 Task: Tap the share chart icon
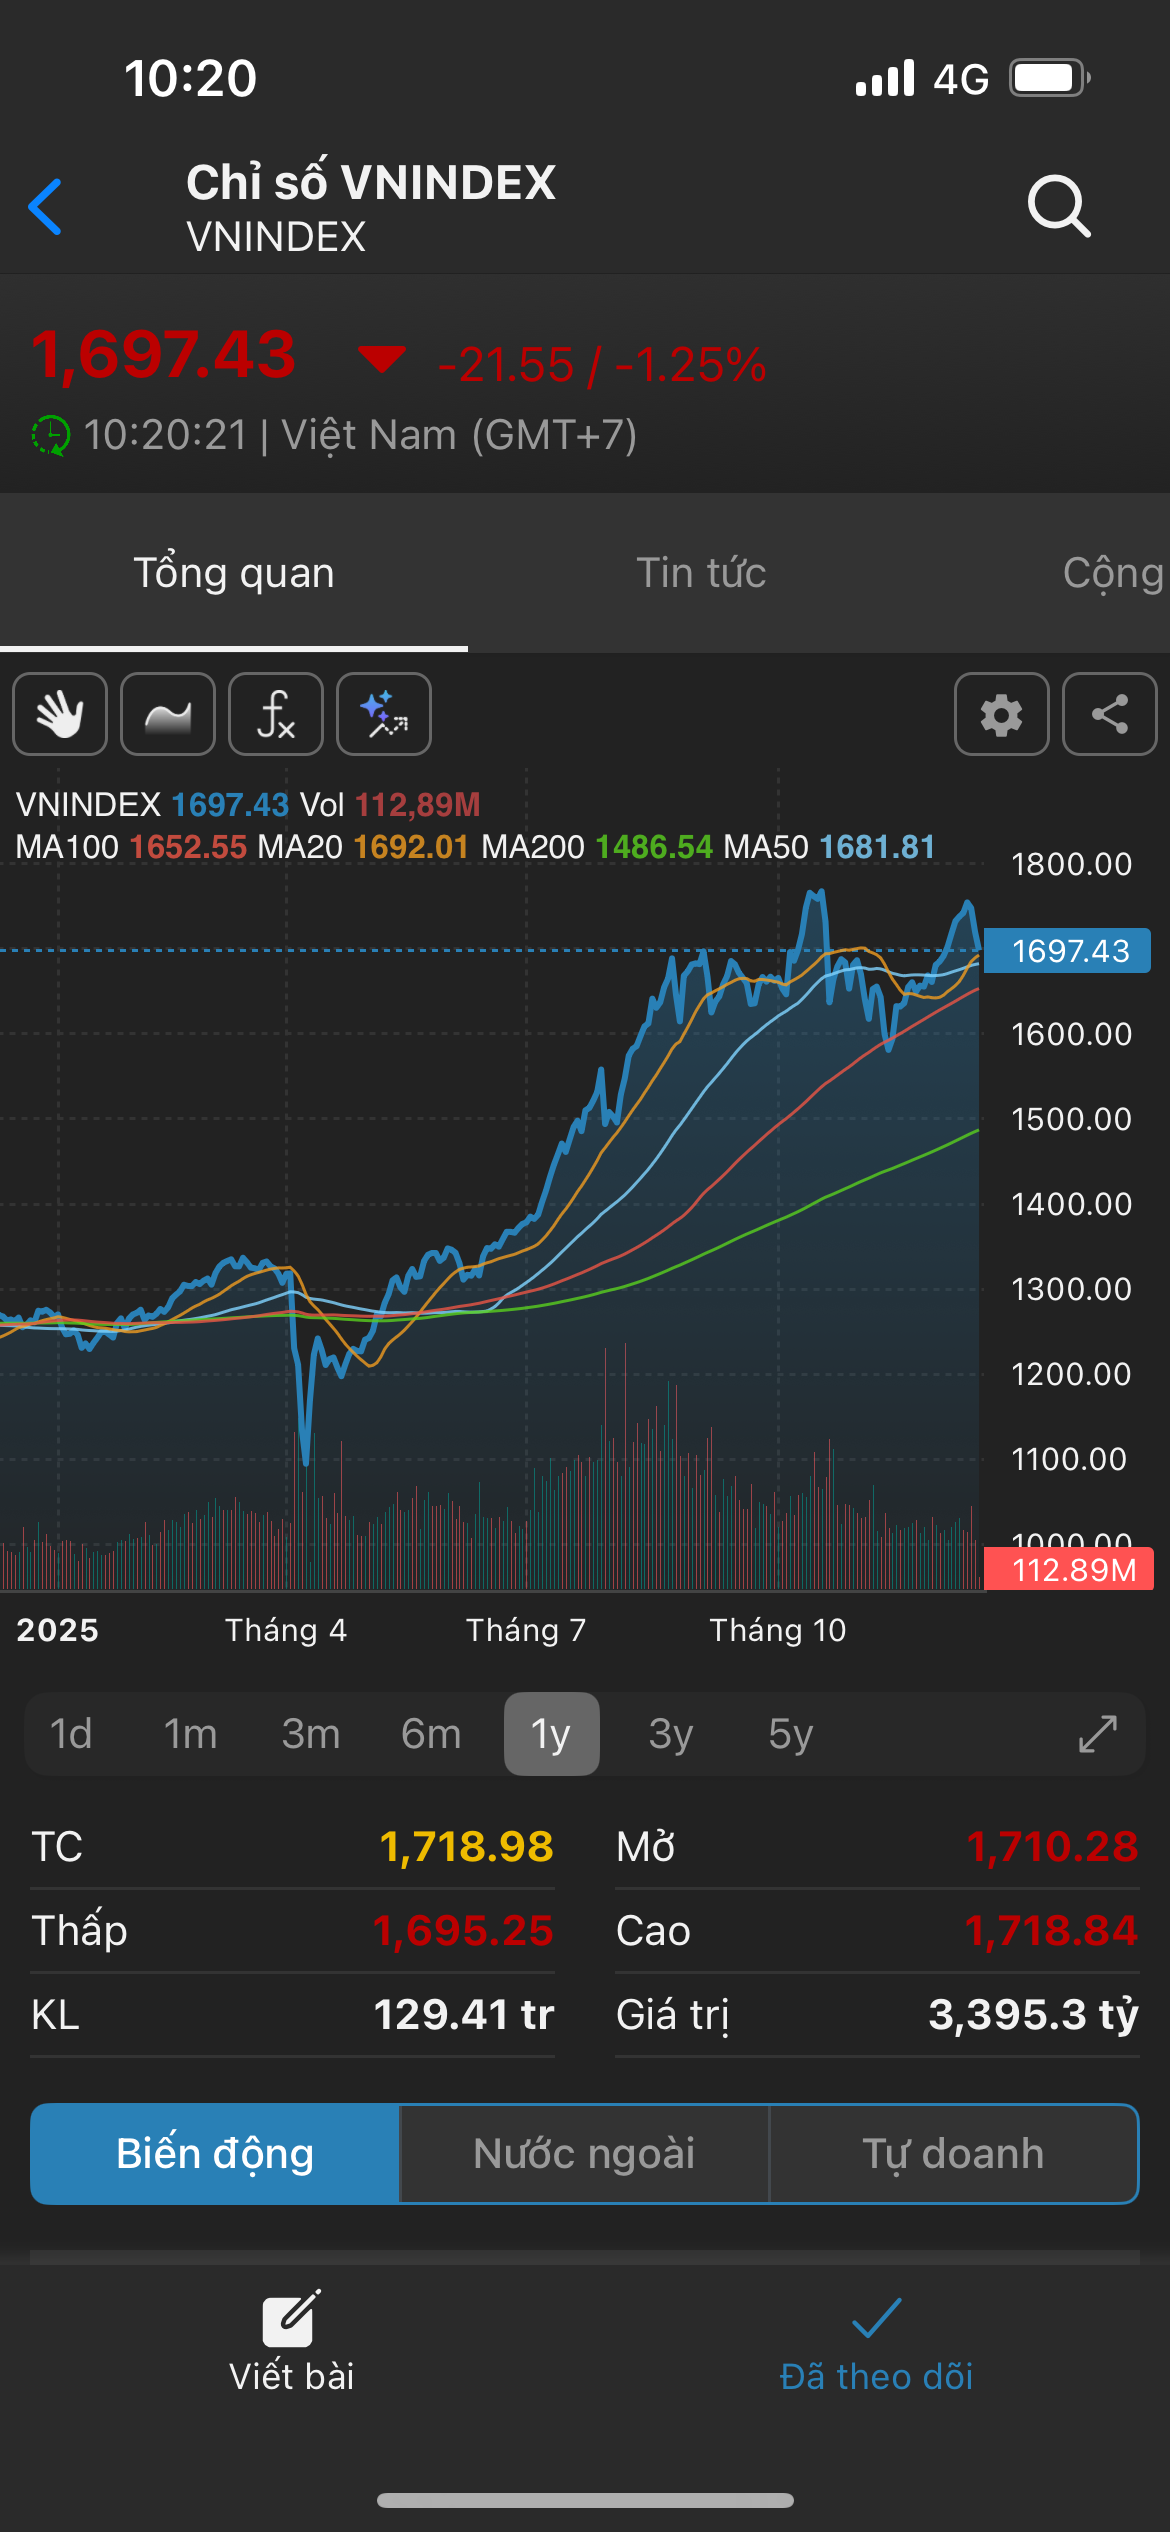pyautogui.click(x=1109, y=714)
